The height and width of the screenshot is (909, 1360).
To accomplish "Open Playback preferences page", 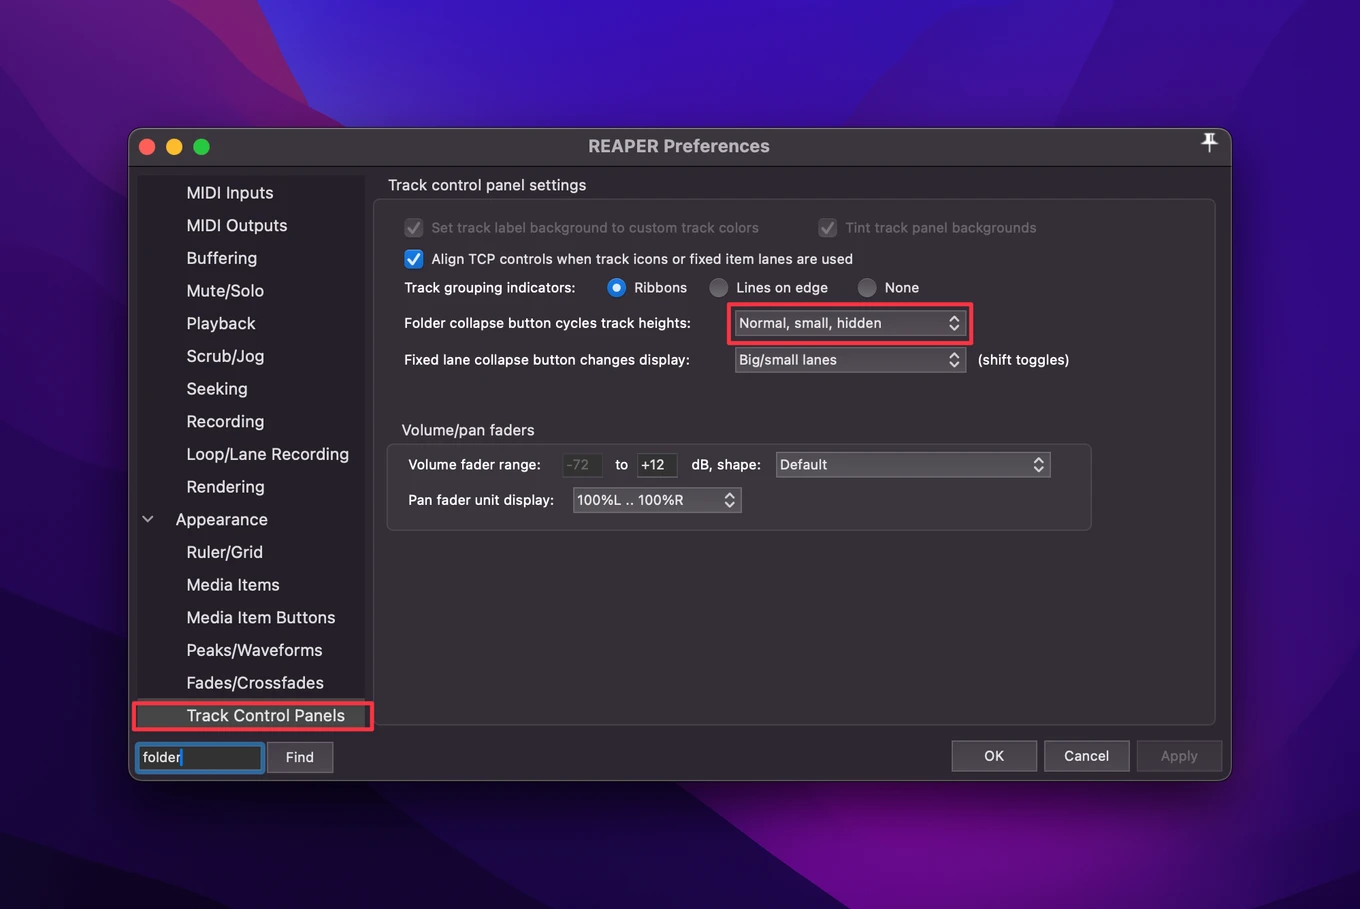I will point(221,324).
